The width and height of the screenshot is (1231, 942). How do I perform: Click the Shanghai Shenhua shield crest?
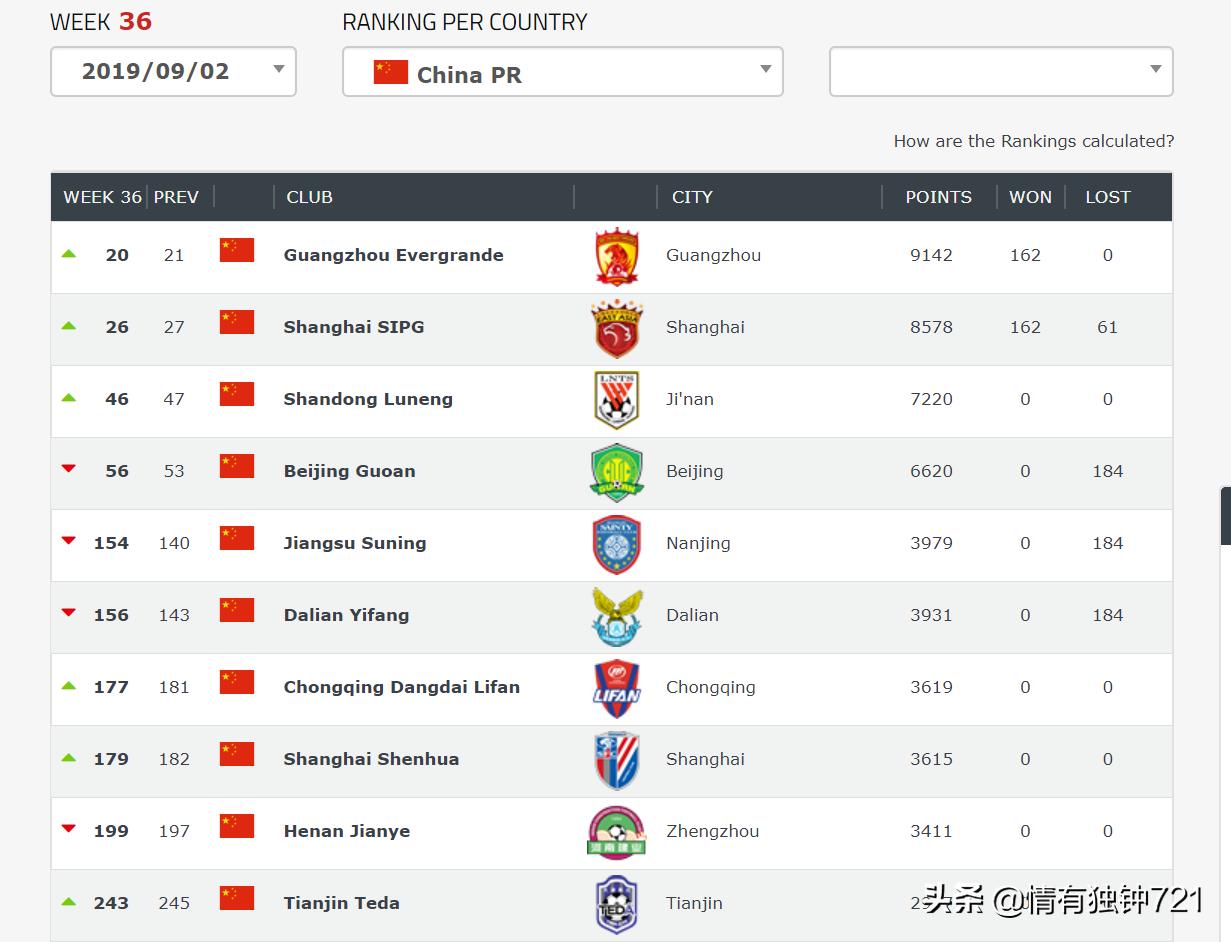[x=616, y=761]
